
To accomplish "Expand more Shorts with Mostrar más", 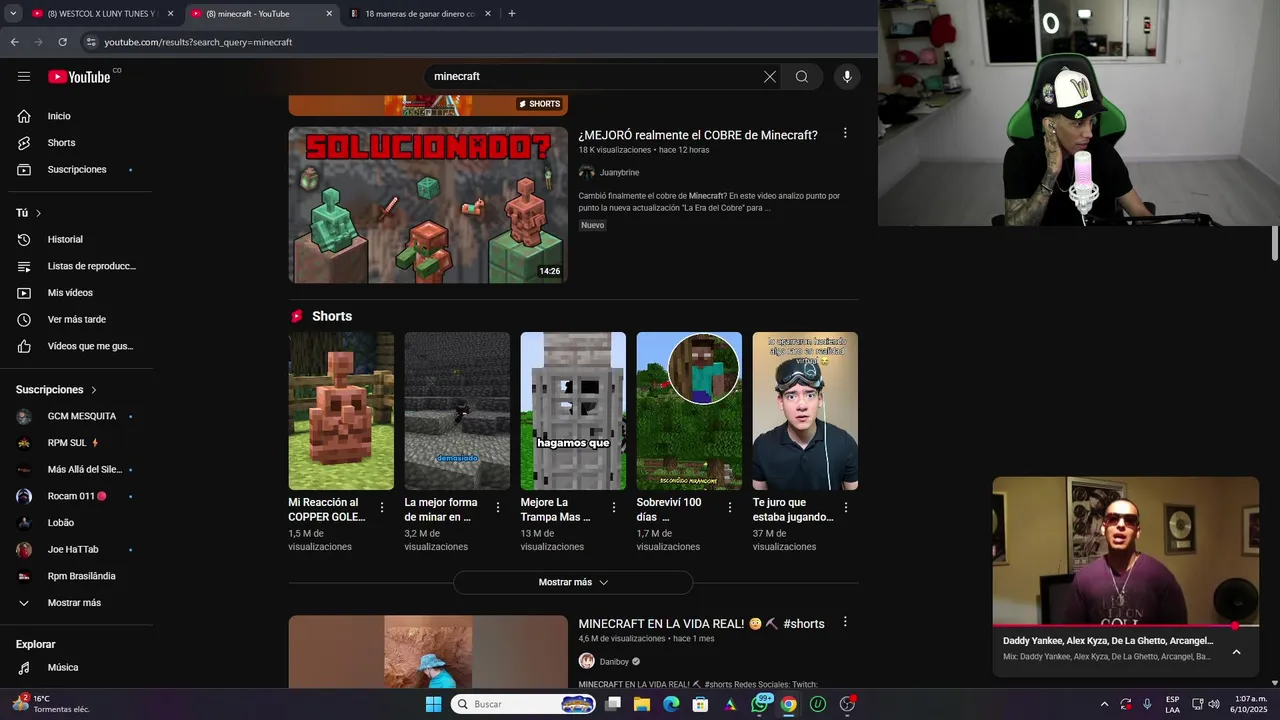I will pyautogui.click(x=573, y=582).
